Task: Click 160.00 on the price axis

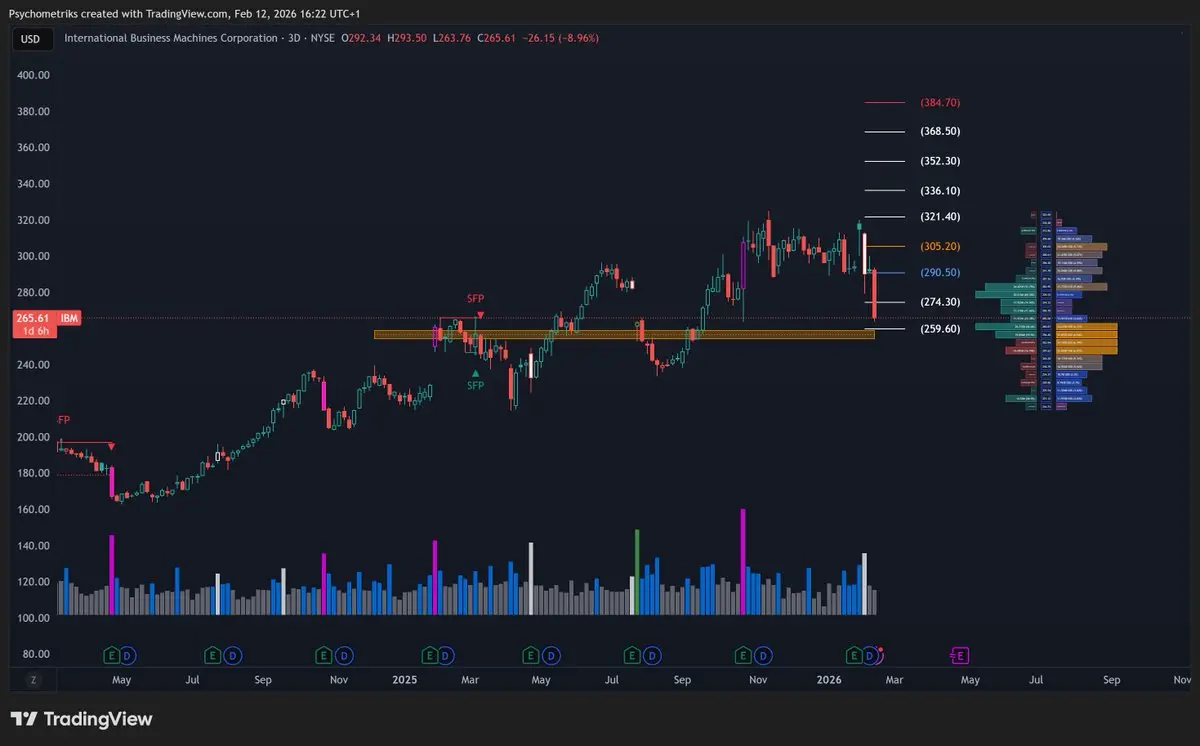Action: click(x=35, y=509)
